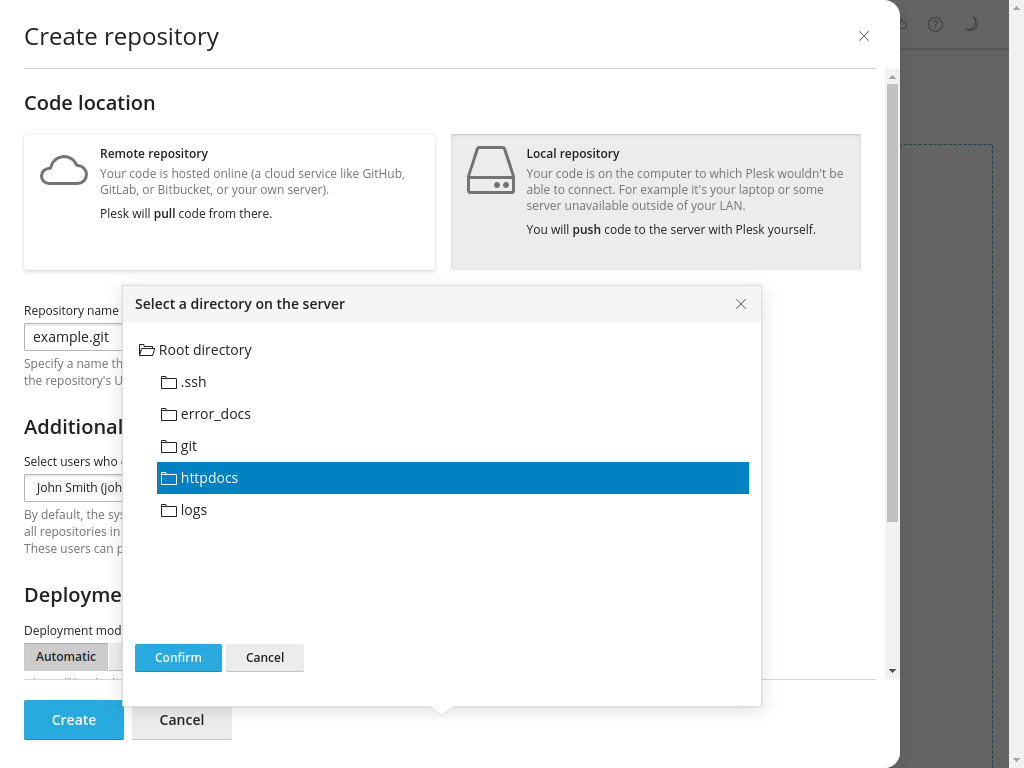Click the blue Create button
The image size is (1024, 768).
click(x=74, y=720)
